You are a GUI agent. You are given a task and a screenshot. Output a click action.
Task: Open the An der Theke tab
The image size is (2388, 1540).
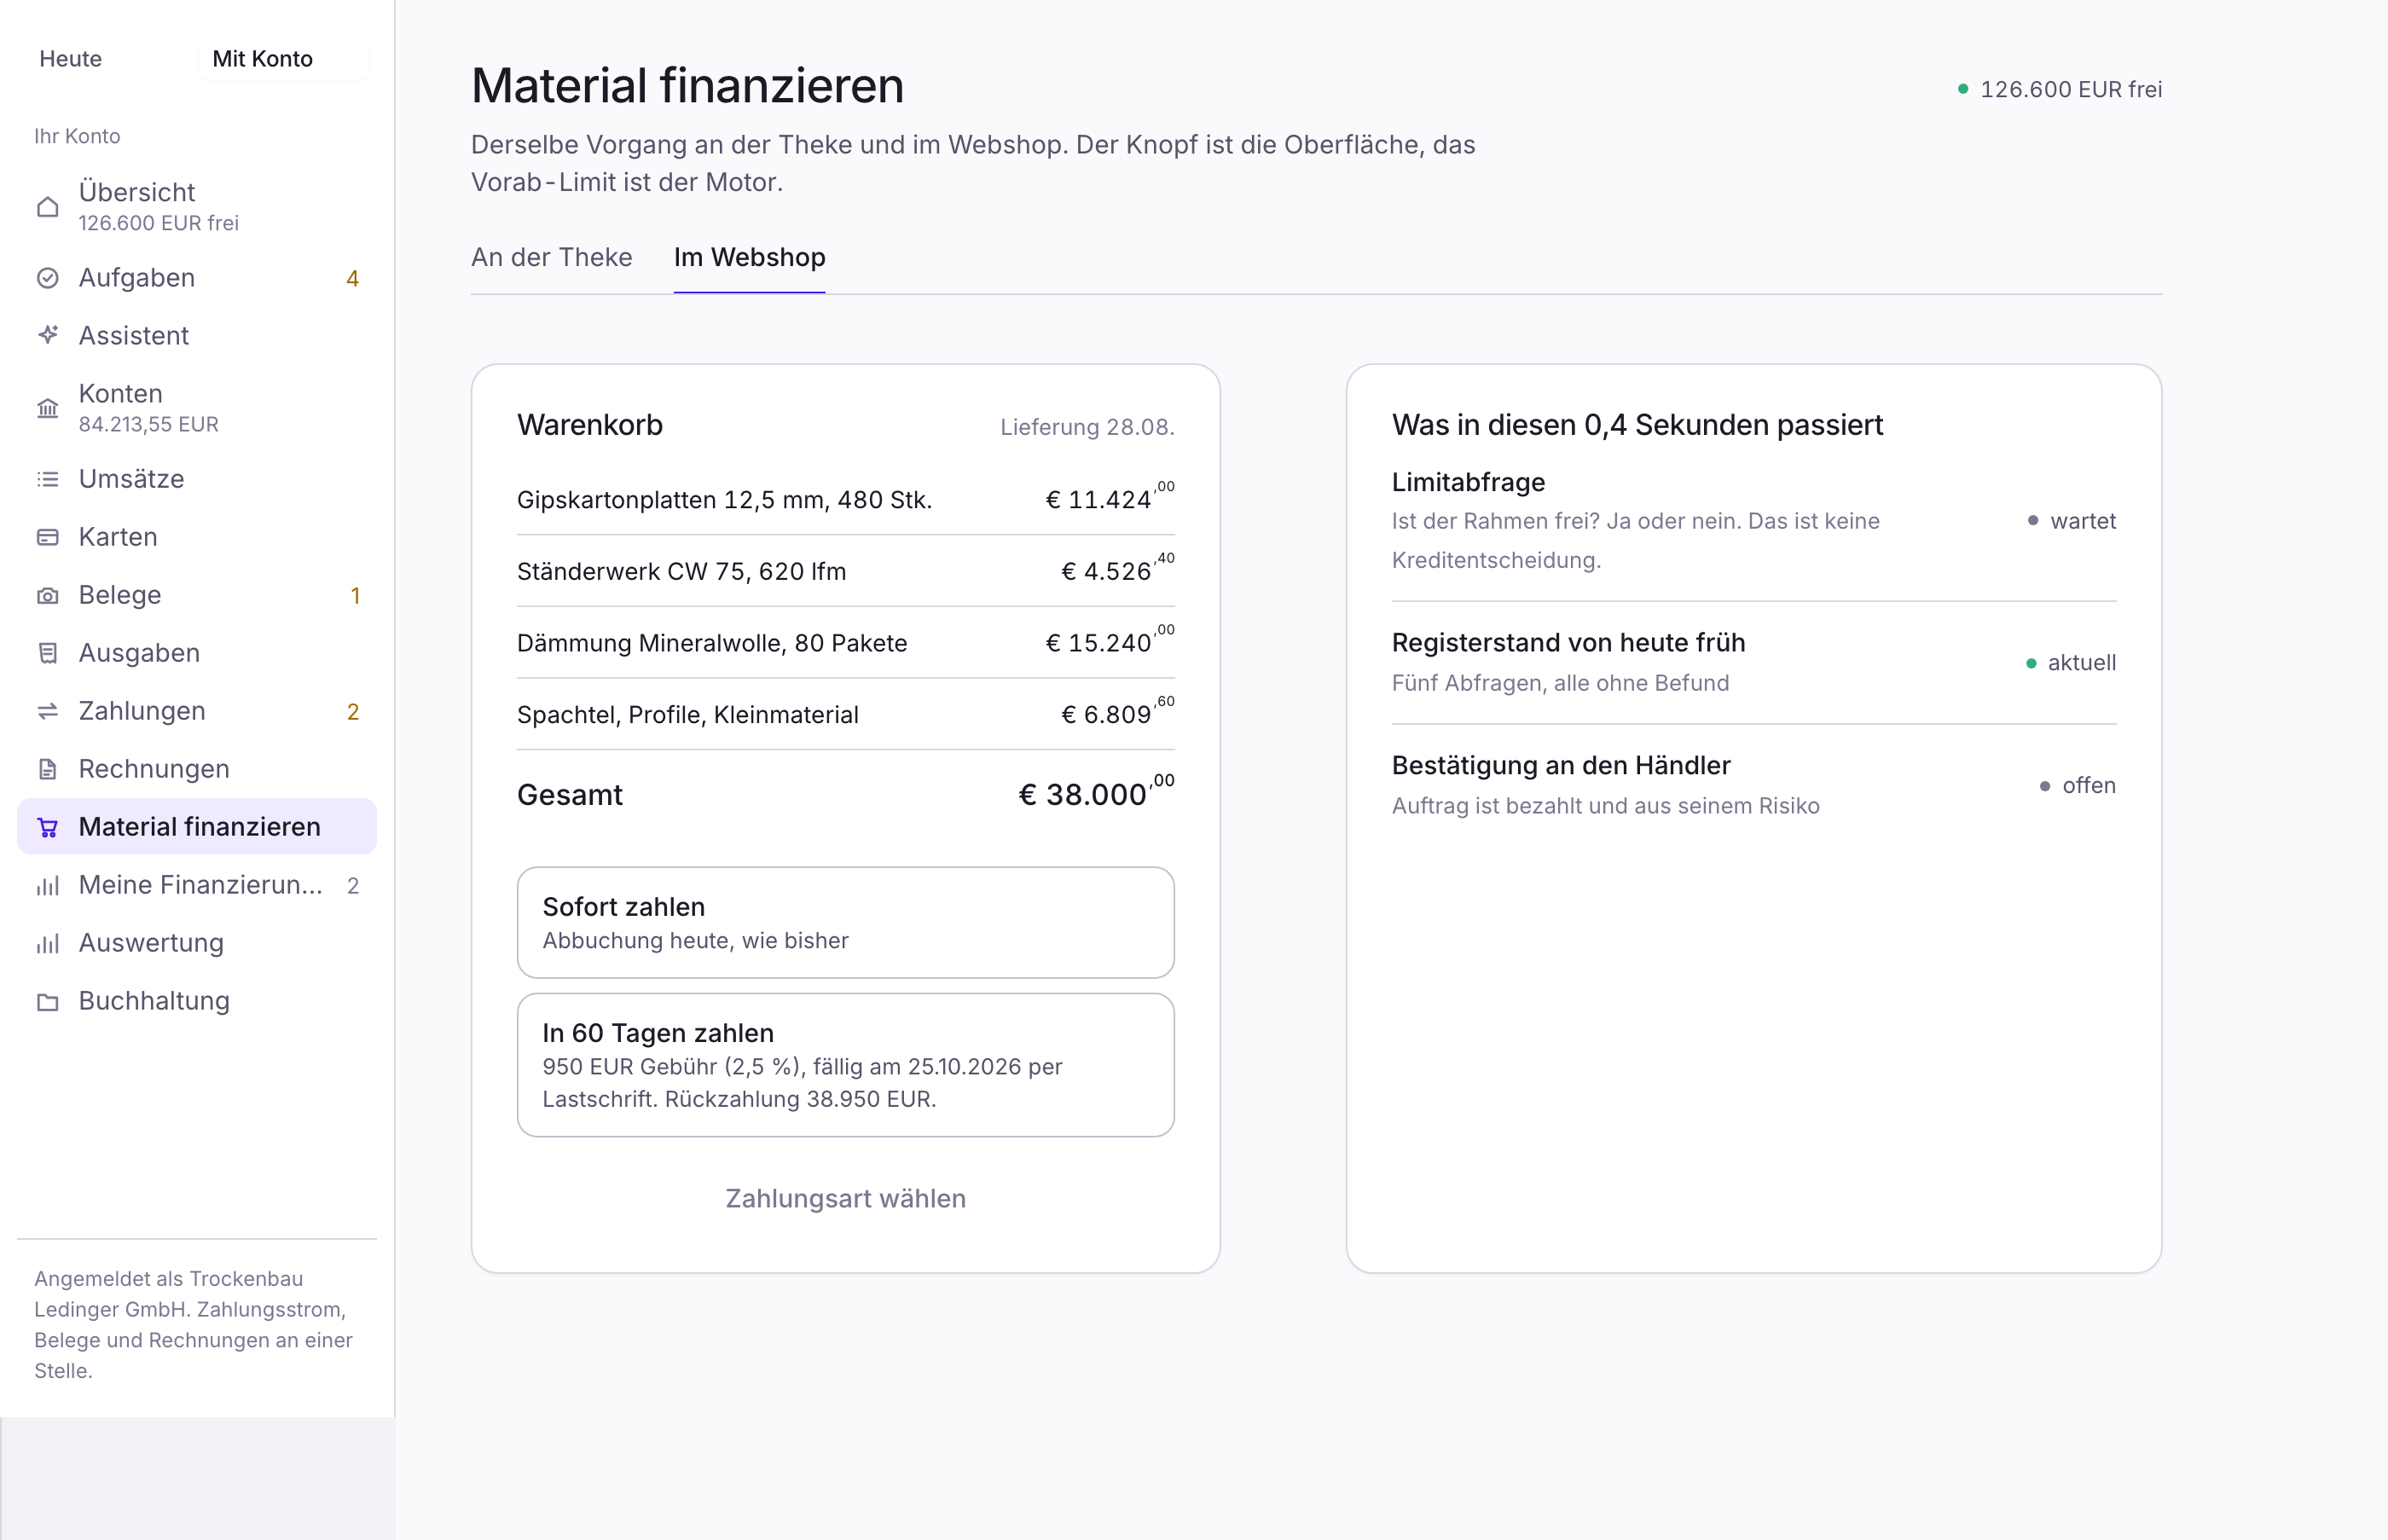tap(552, 257)
